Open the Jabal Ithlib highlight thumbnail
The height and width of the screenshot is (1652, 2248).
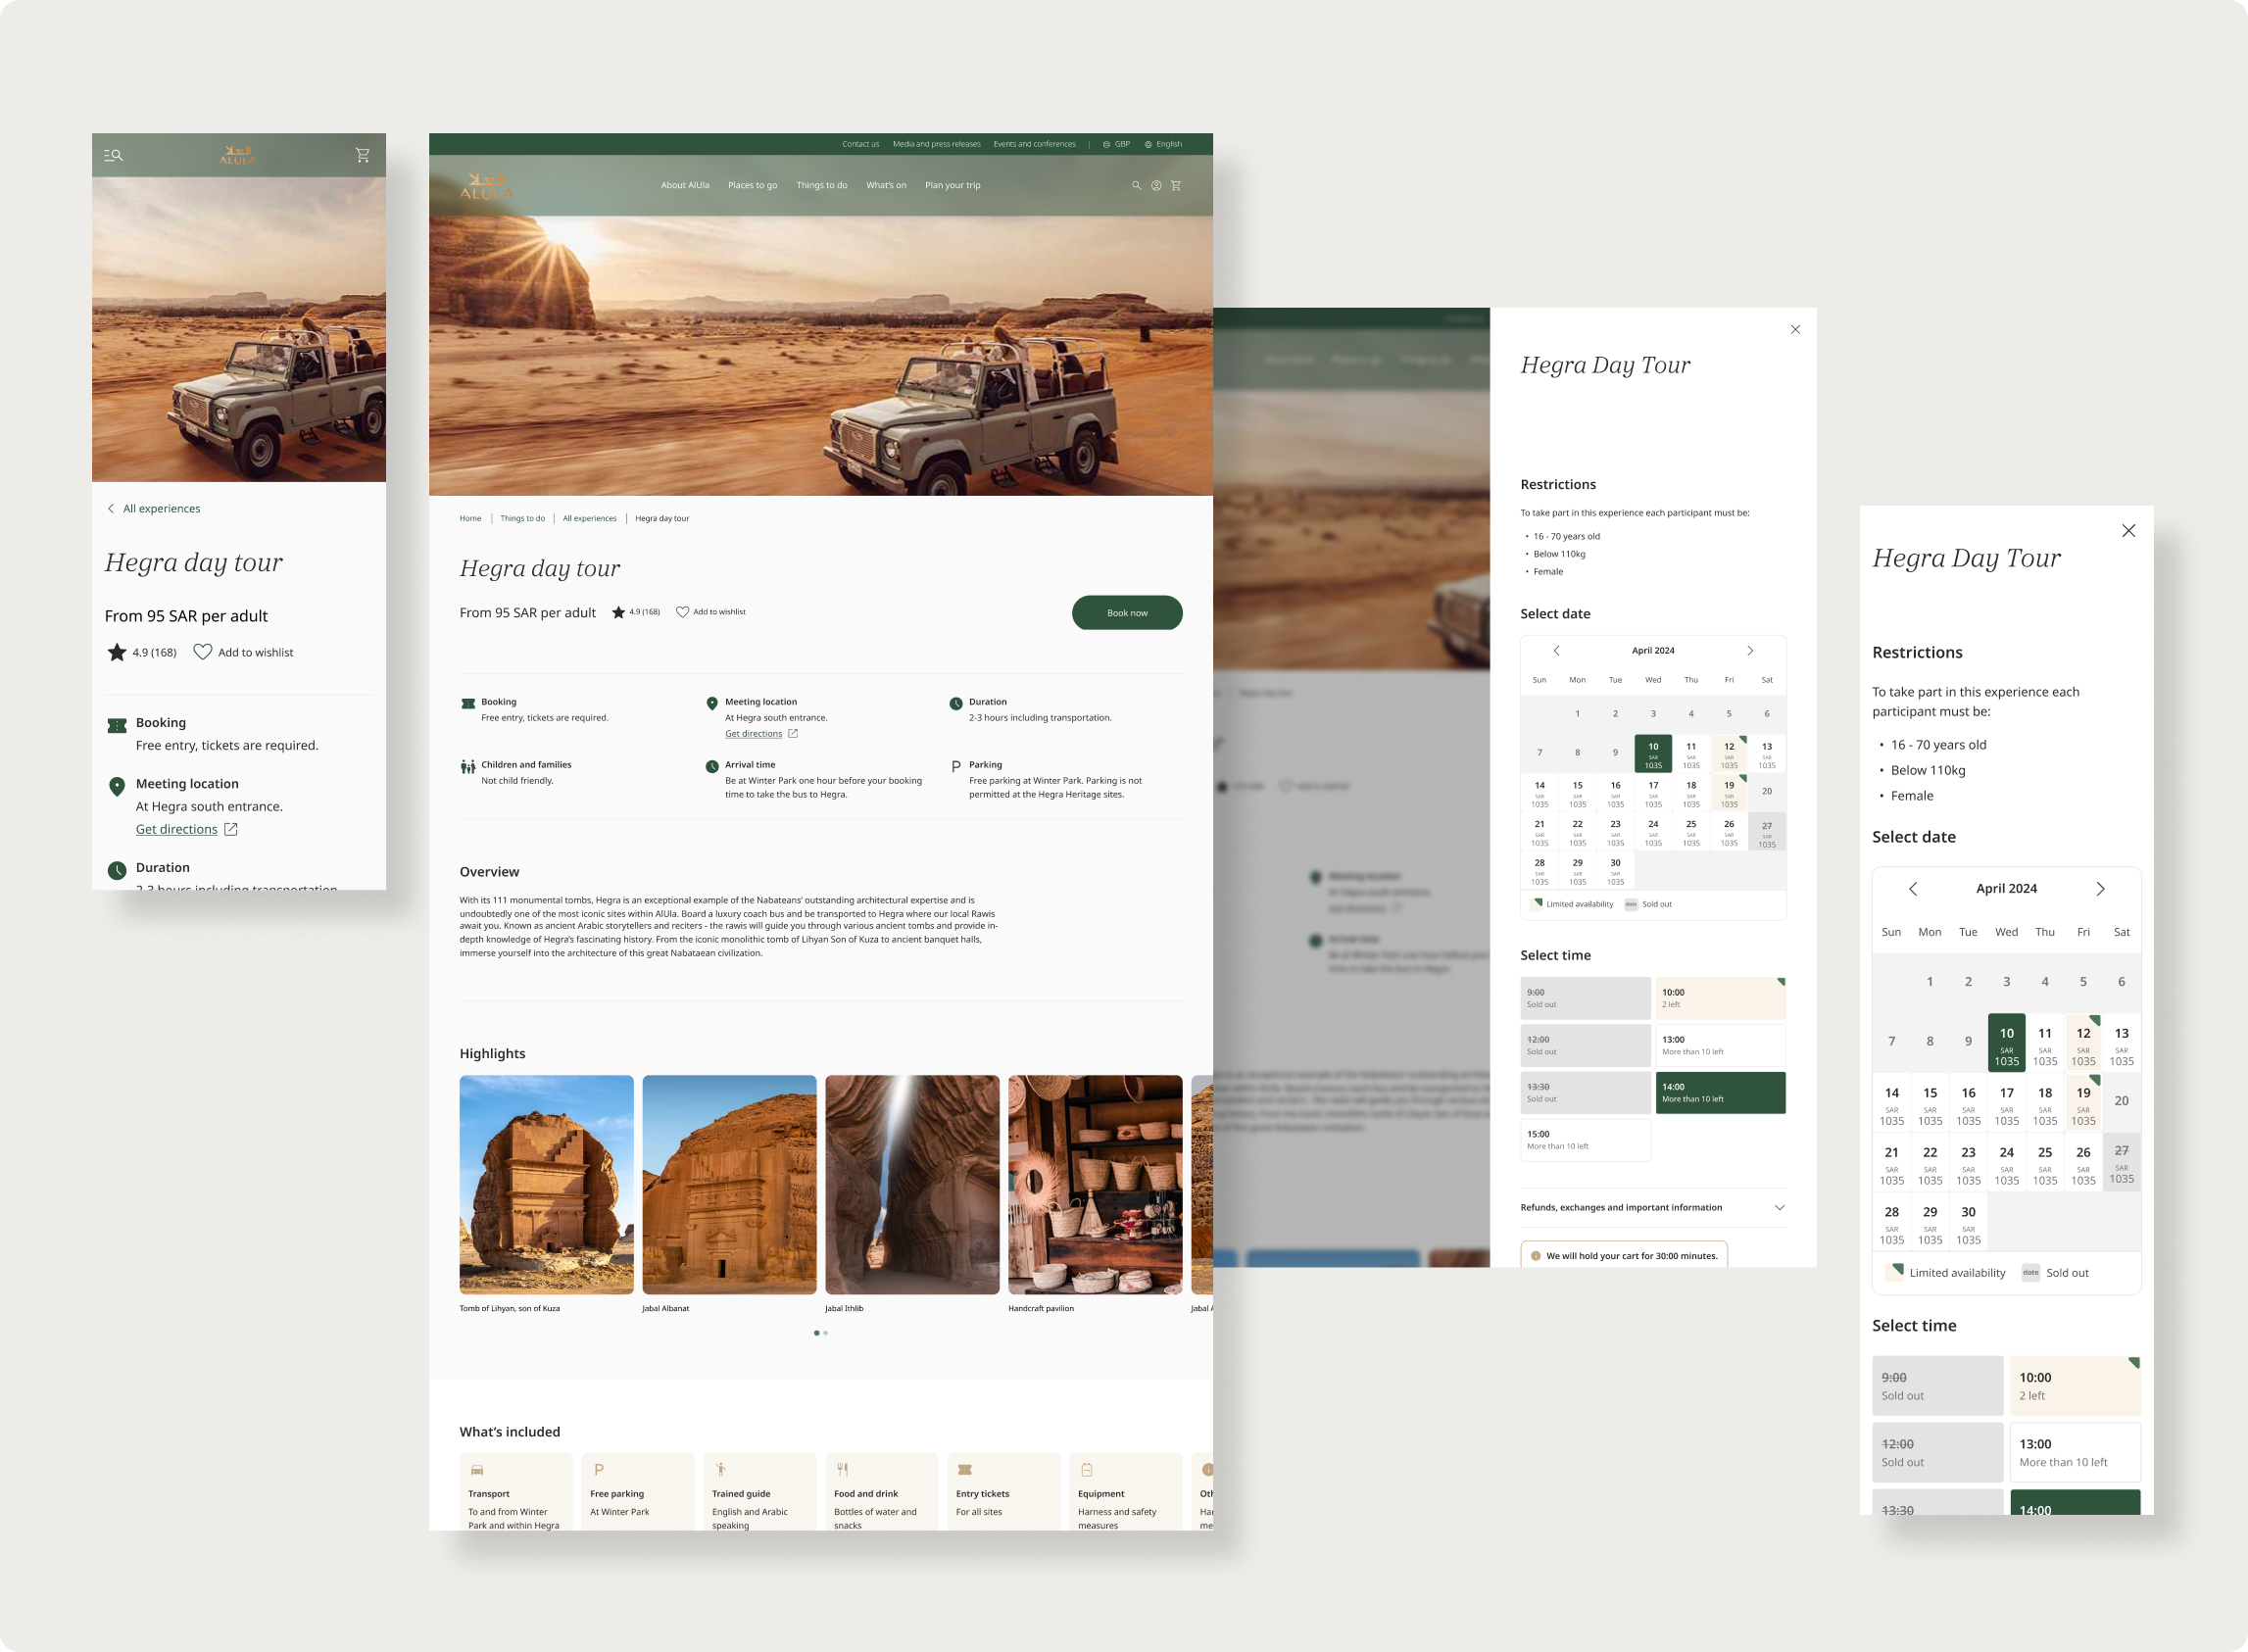[x=912, y=1184]
